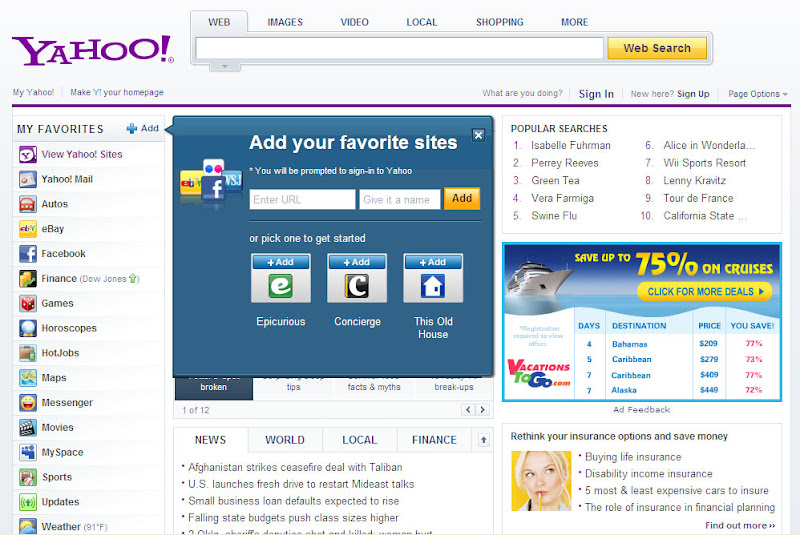Click the Concierge site icon
Viewport: 800px width, 535px height.
point(357,286)
